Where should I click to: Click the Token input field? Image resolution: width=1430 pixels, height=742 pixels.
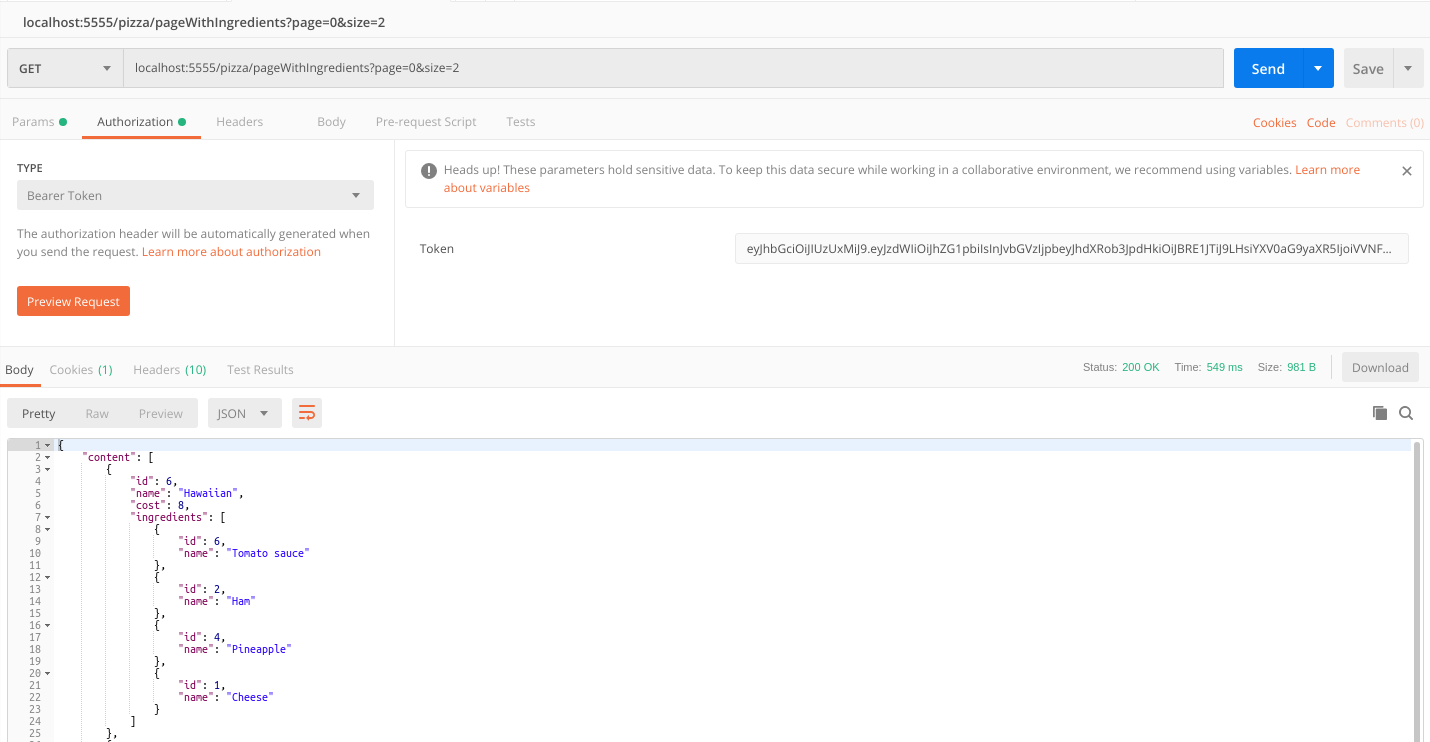[x=1071, y=249]
